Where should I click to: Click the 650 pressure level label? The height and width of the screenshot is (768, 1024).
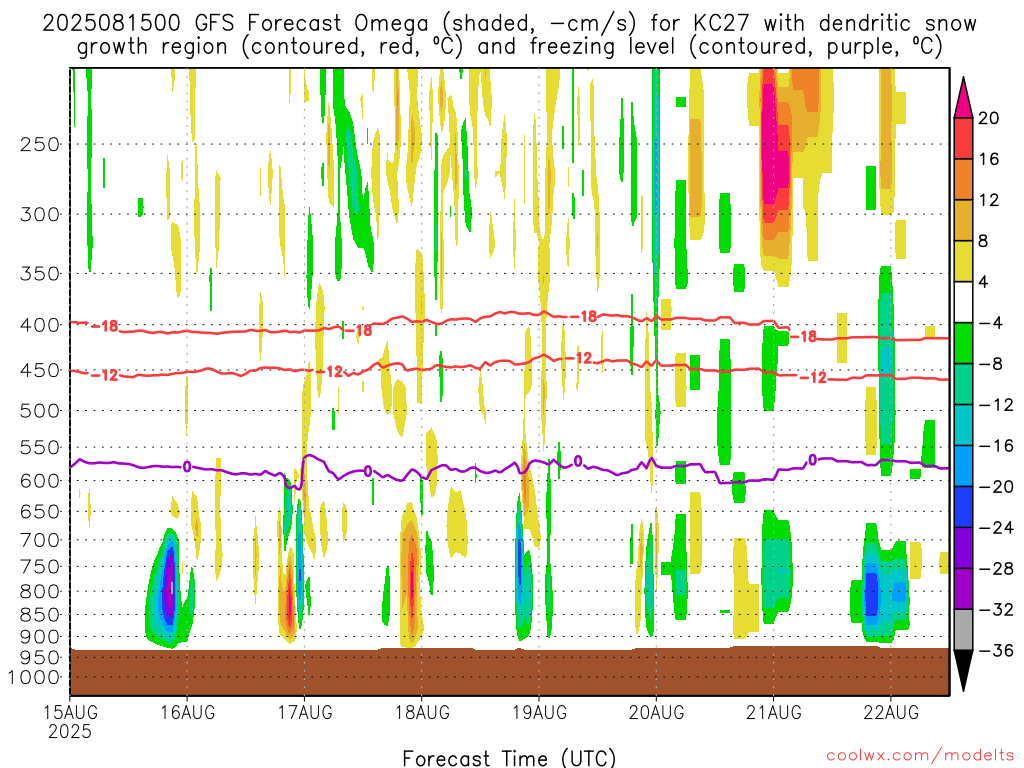tap(40, 511)
